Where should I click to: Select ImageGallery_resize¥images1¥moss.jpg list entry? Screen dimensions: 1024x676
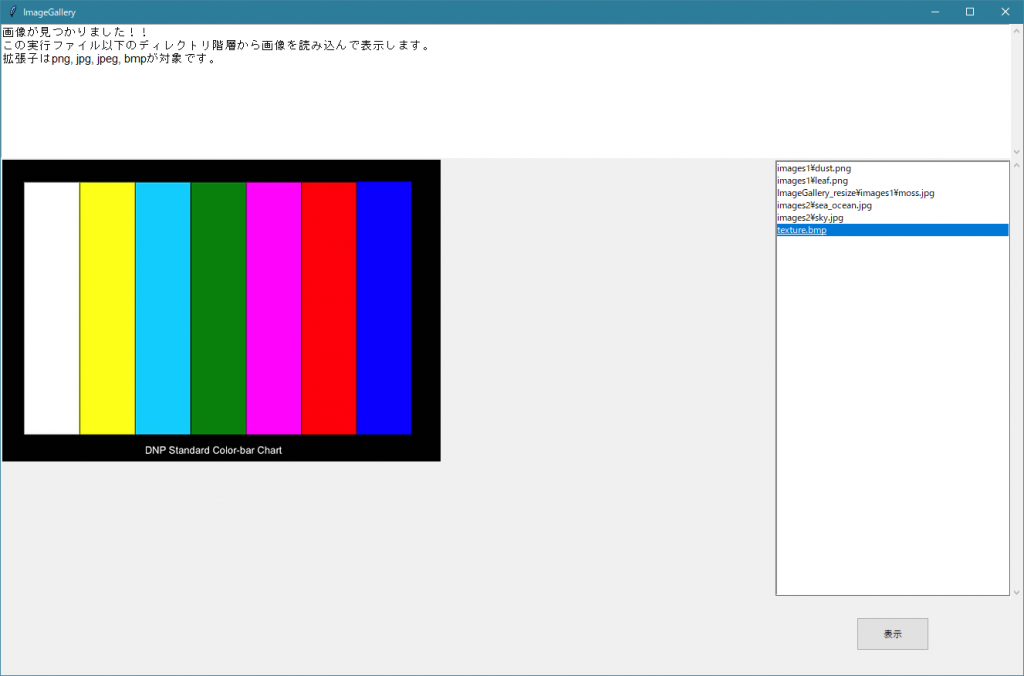click(892, 193)
